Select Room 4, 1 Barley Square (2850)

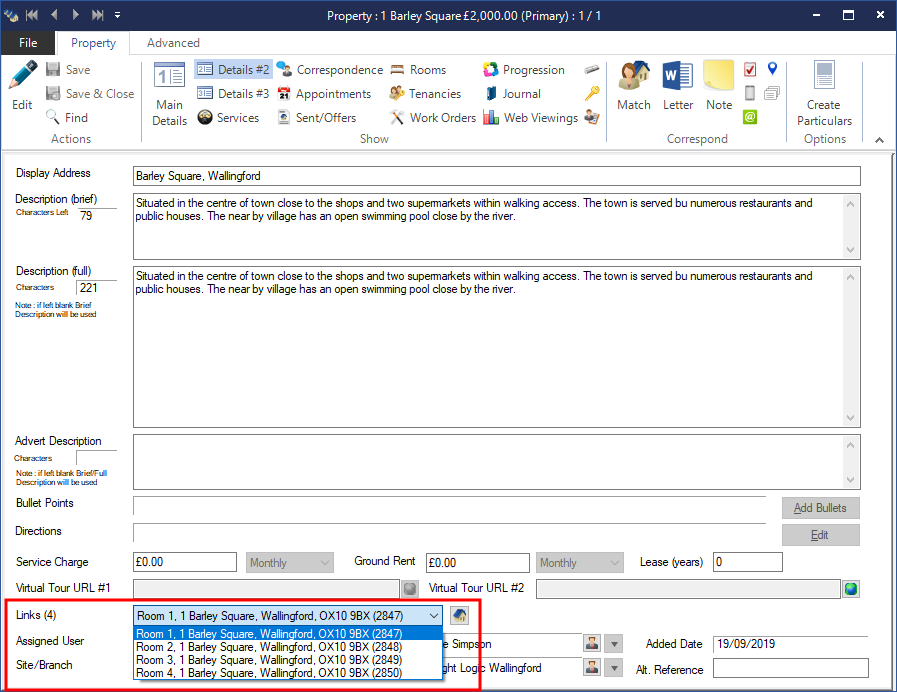[288, 673]
